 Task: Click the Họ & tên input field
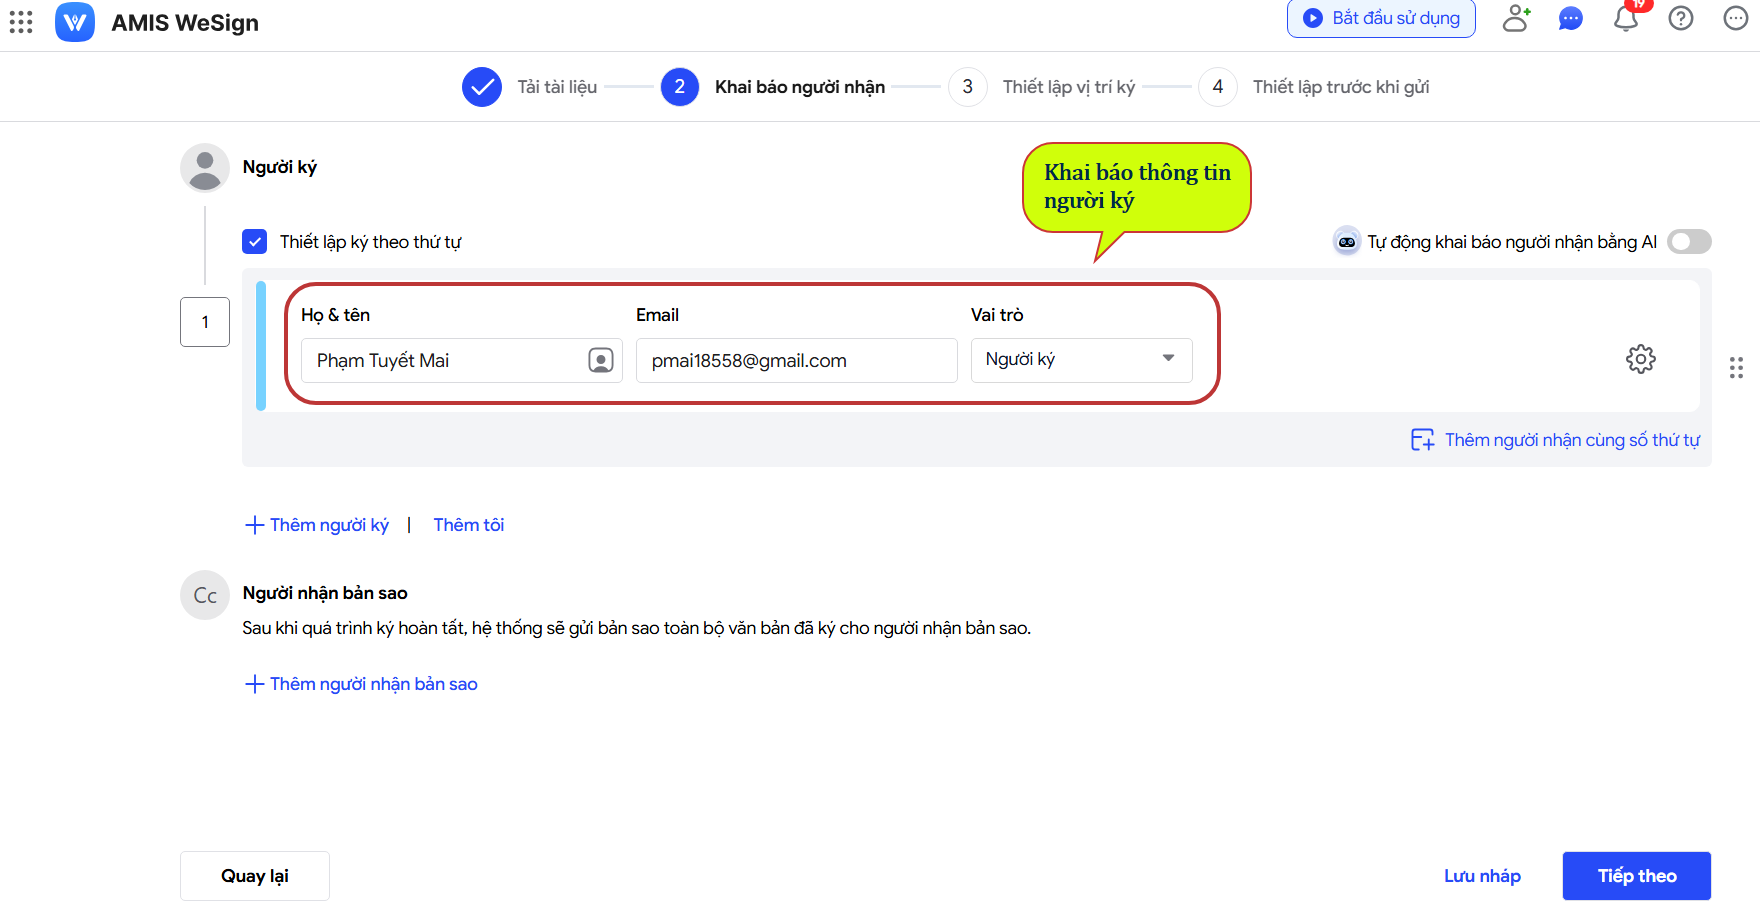(461, 360)
